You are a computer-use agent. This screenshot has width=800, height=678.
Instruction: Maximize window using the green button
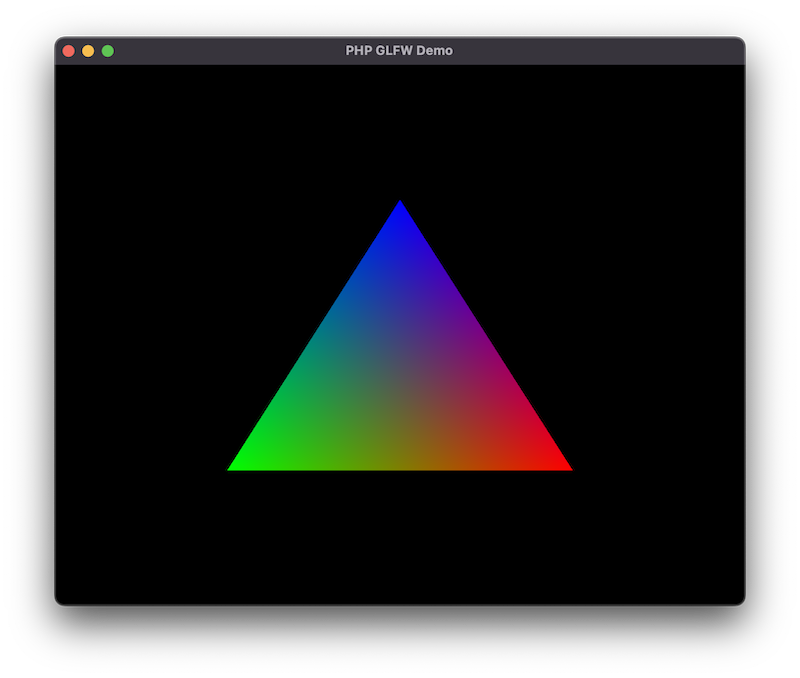[108, 51]
